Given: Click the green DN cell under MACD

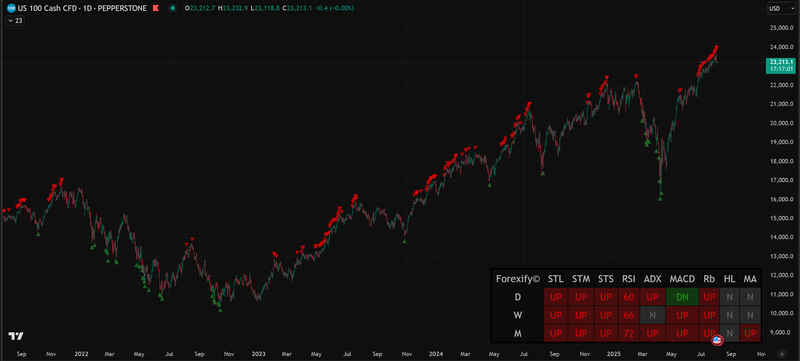Looking at the screenshot, I should 682,297.
